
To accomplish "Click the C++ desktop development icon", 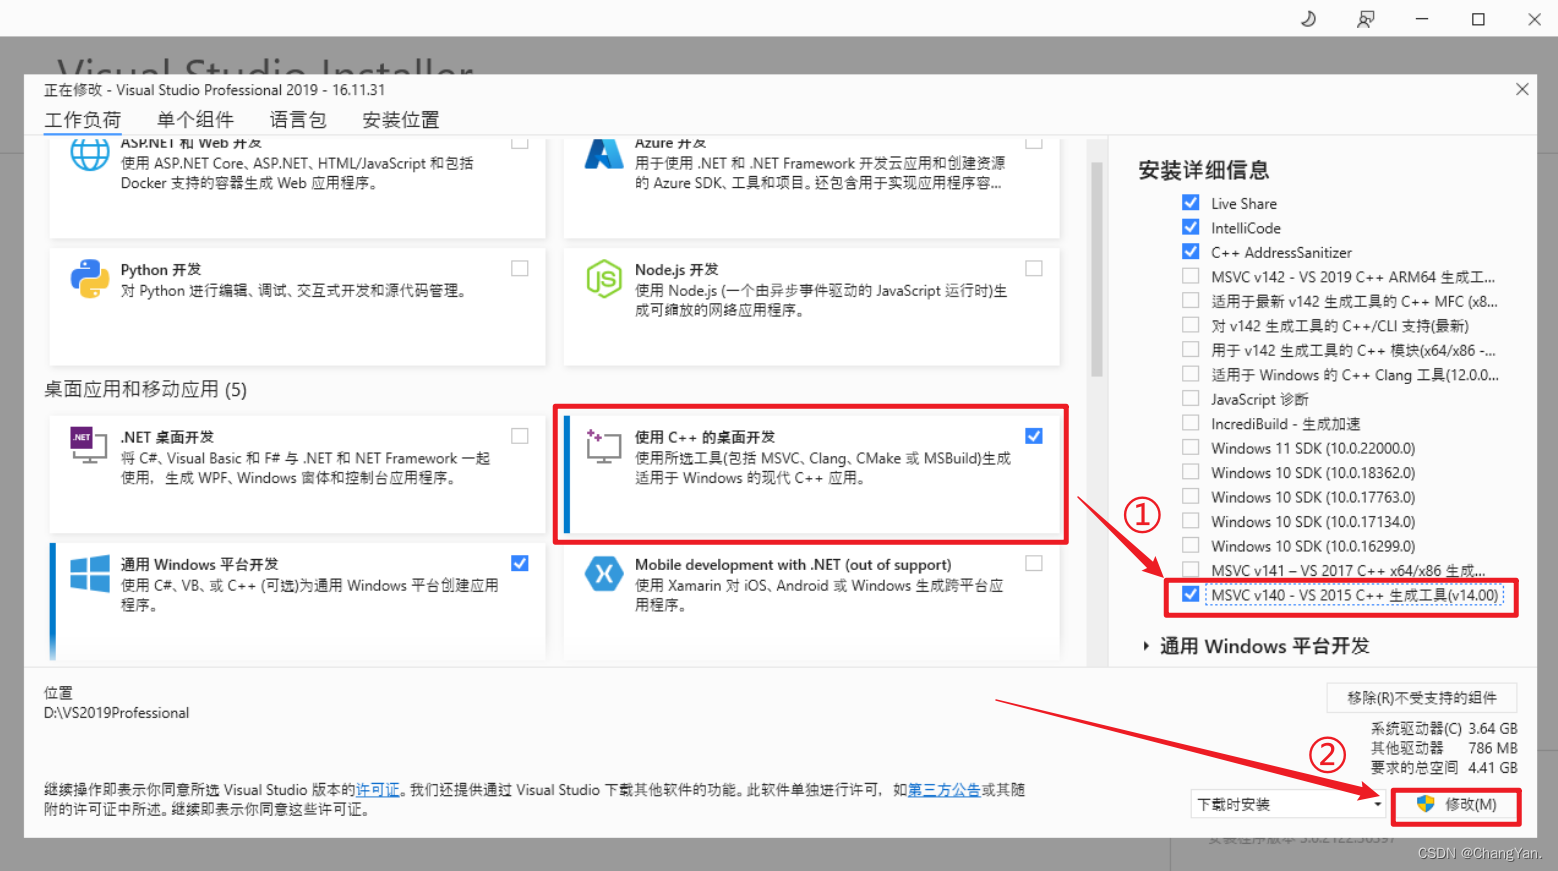I will click(604, 446).
